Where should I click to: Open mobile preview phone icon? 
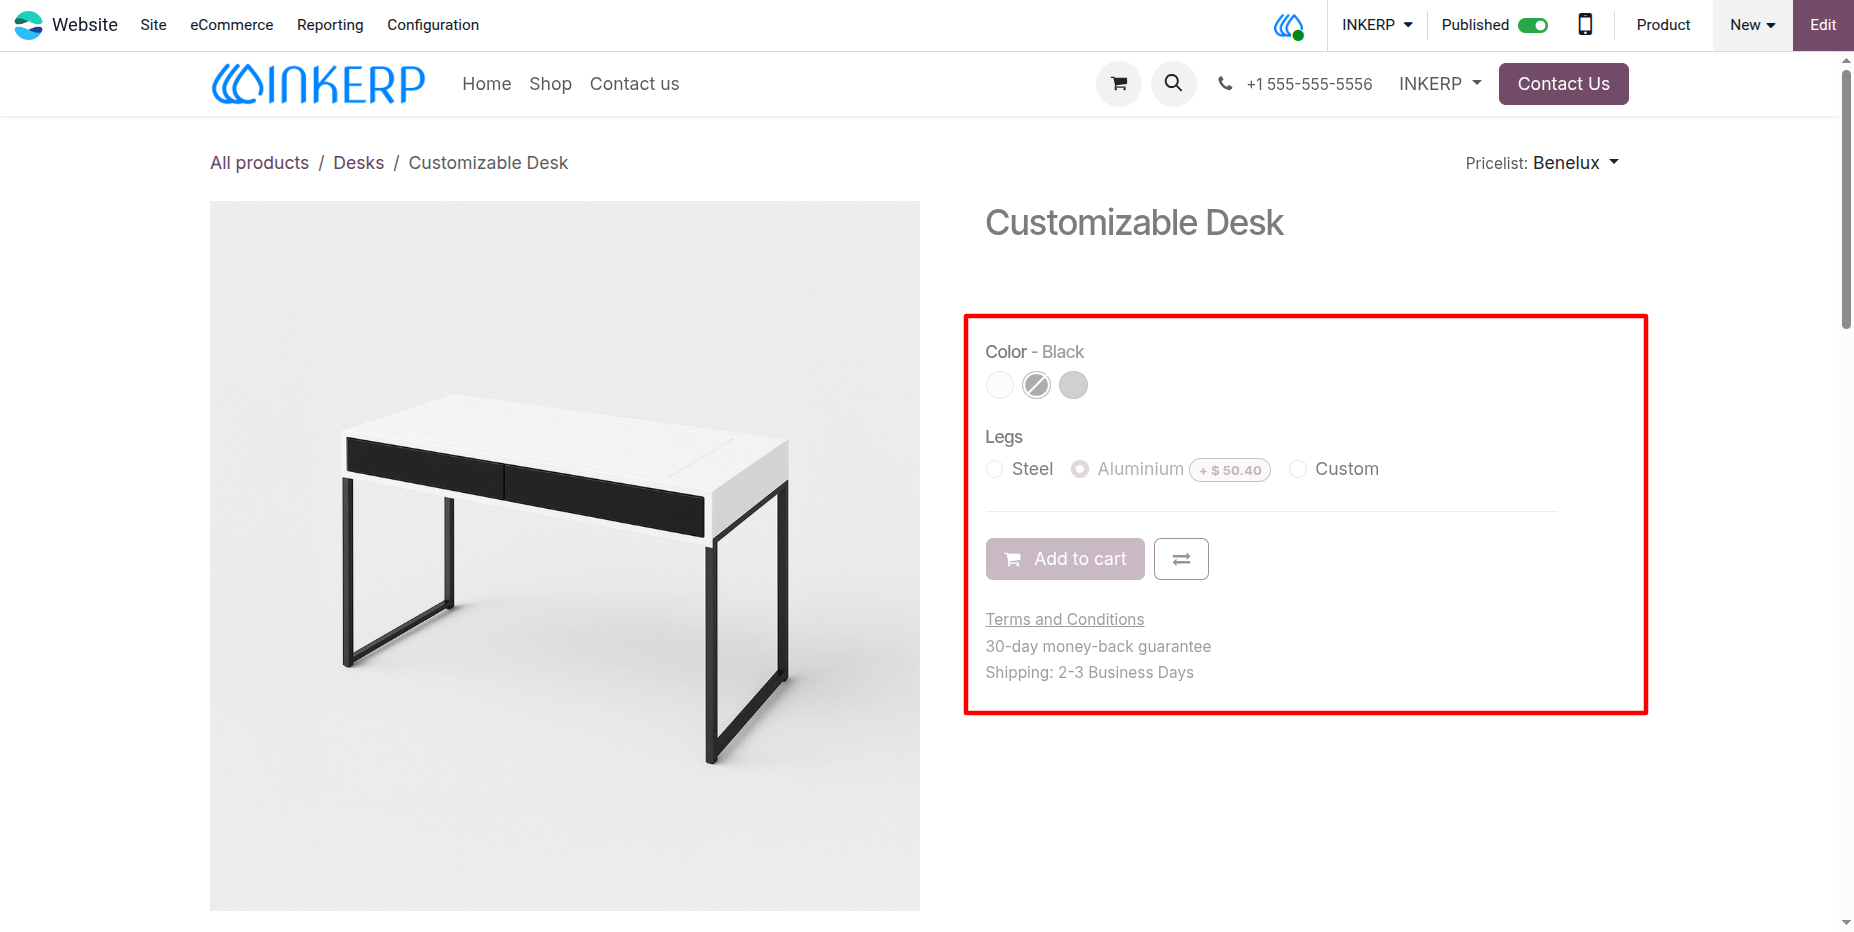point(1585,25)
